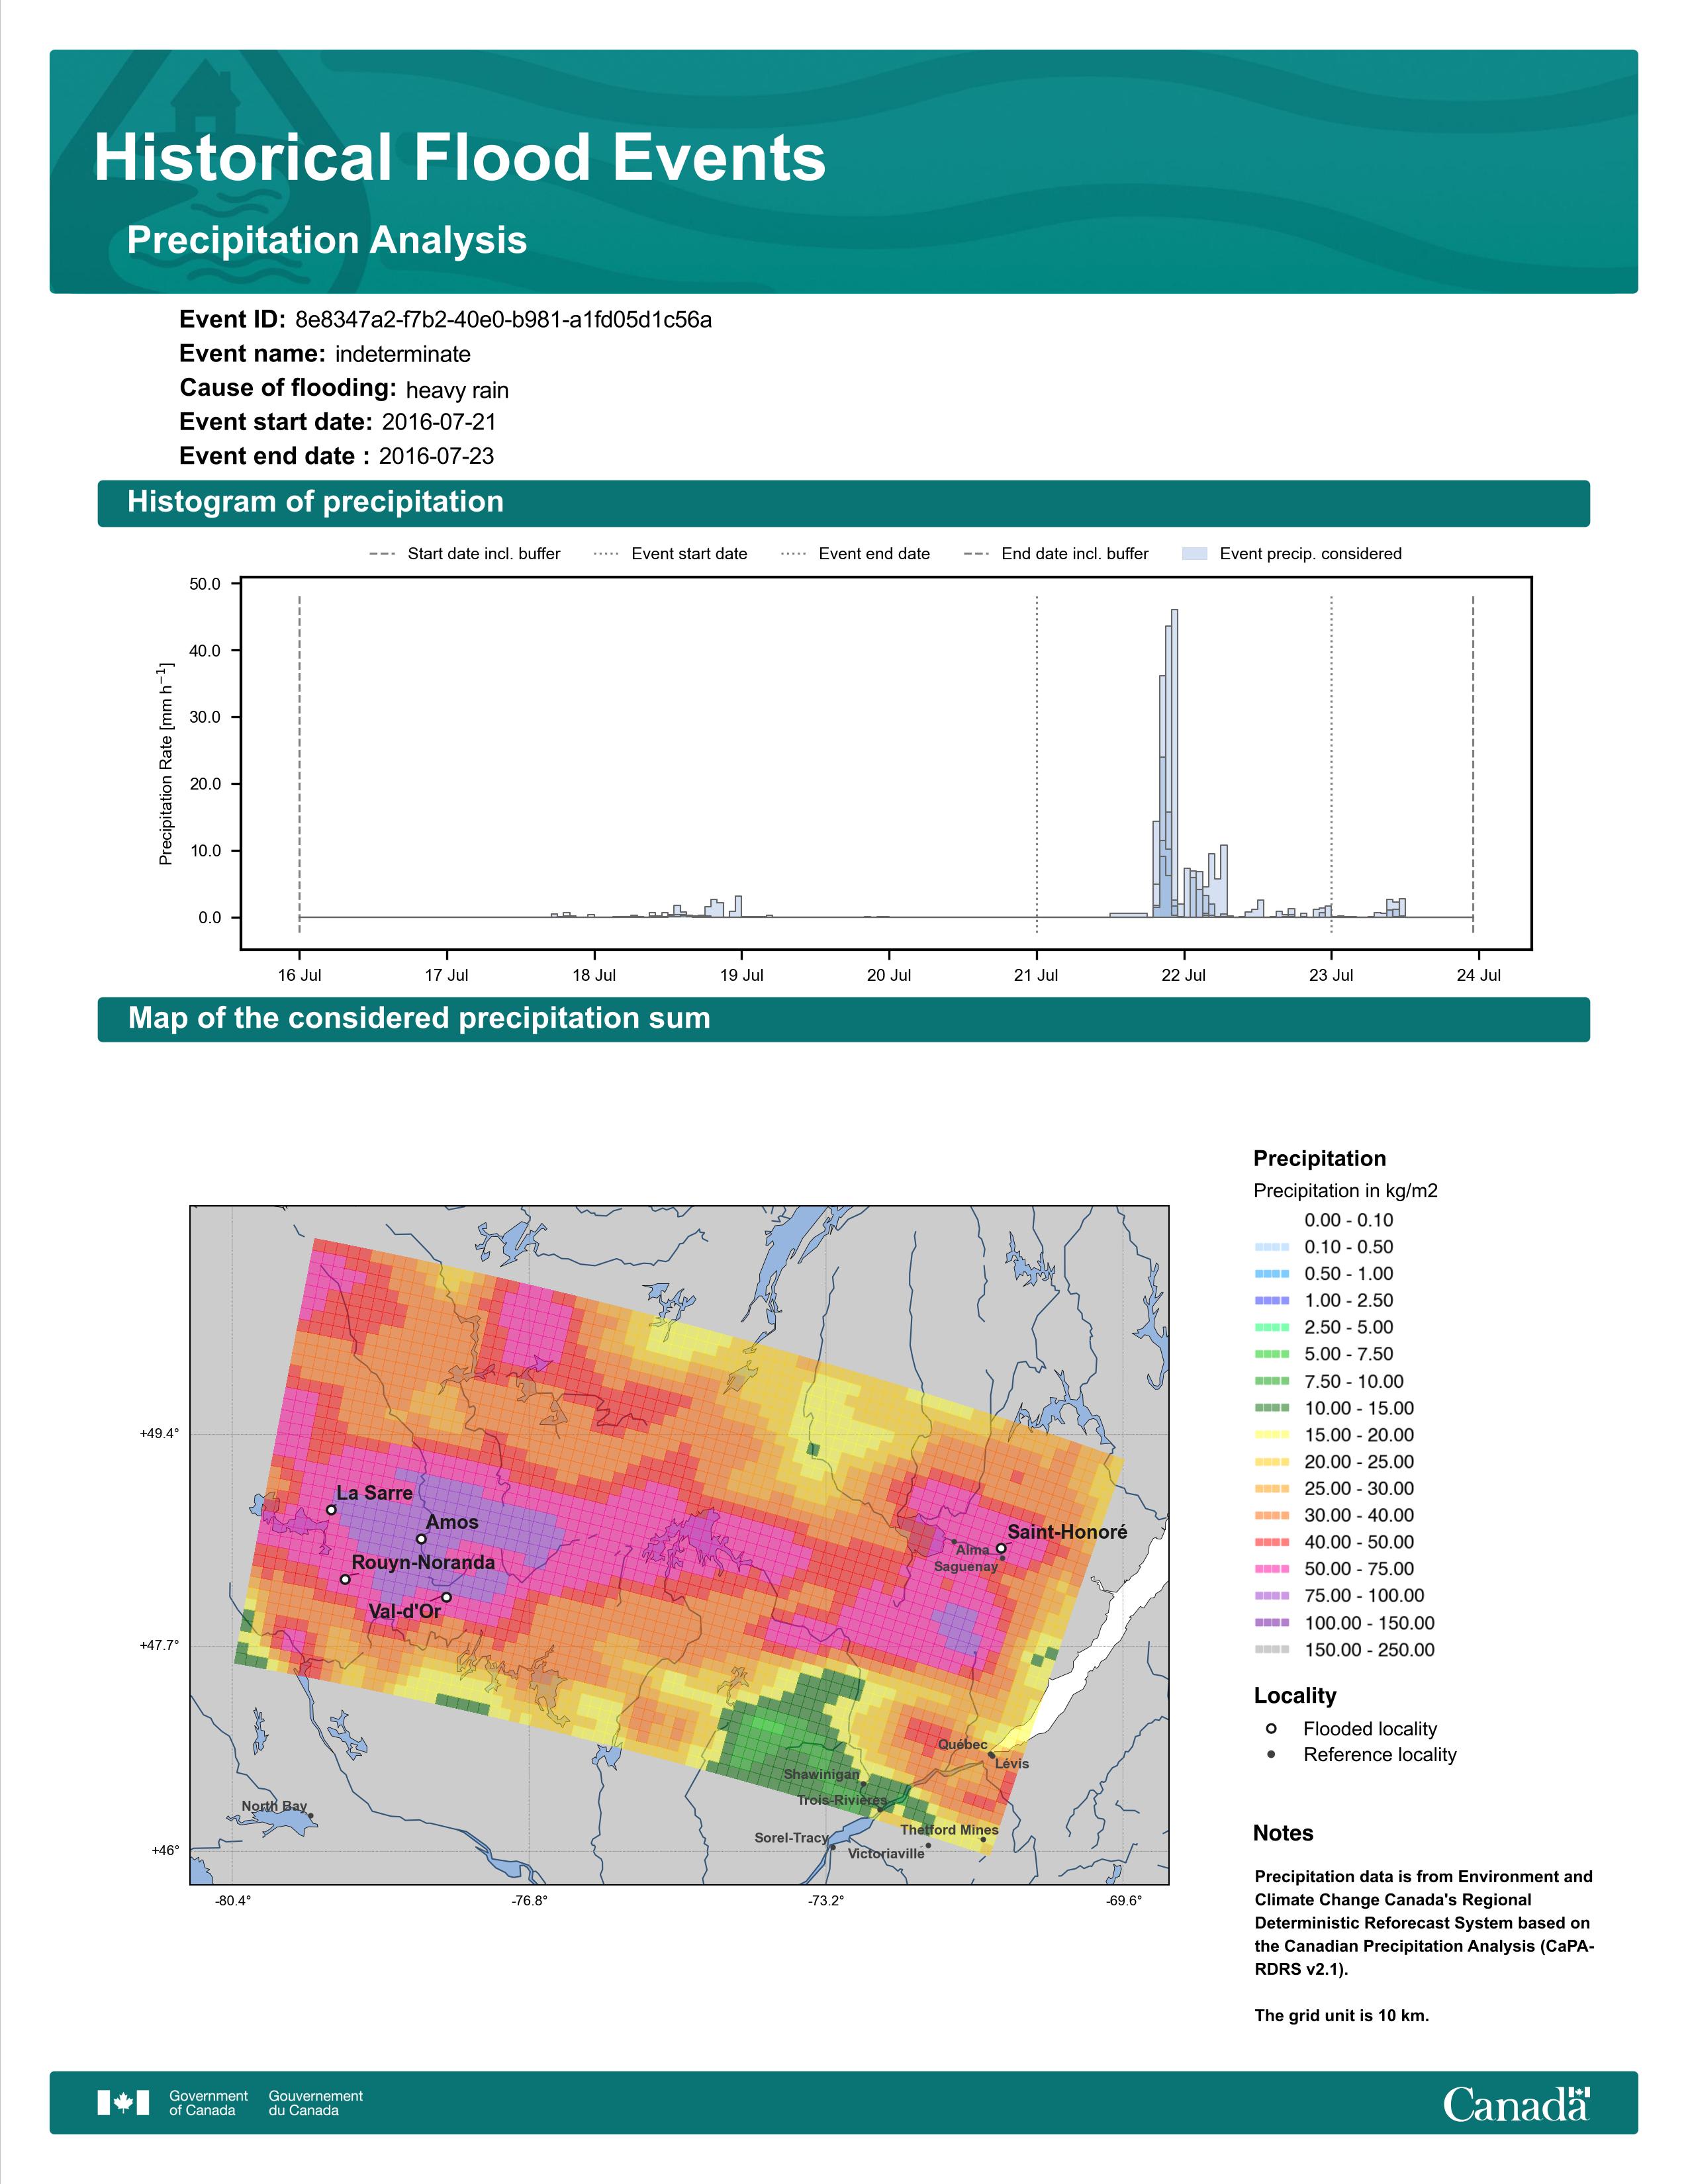Select the La Sarre flooded locality marker
1688x2184 pixels.
click(x=331, y=1510)
